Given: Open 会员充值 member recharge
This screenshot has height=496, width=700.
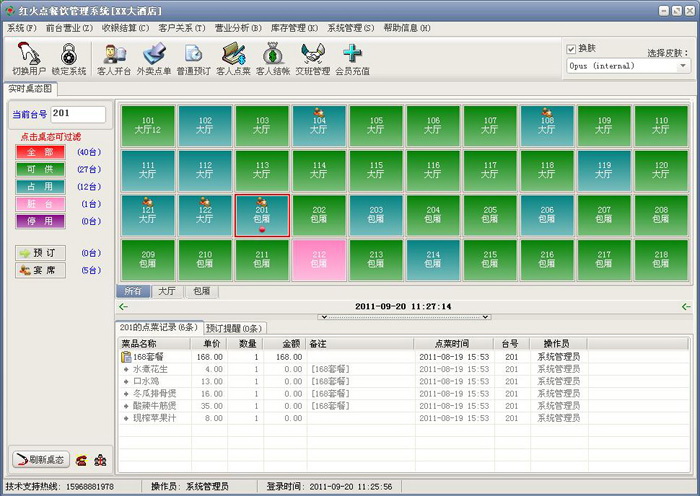Looking at the screenshot, I should [x=351, y=58].
